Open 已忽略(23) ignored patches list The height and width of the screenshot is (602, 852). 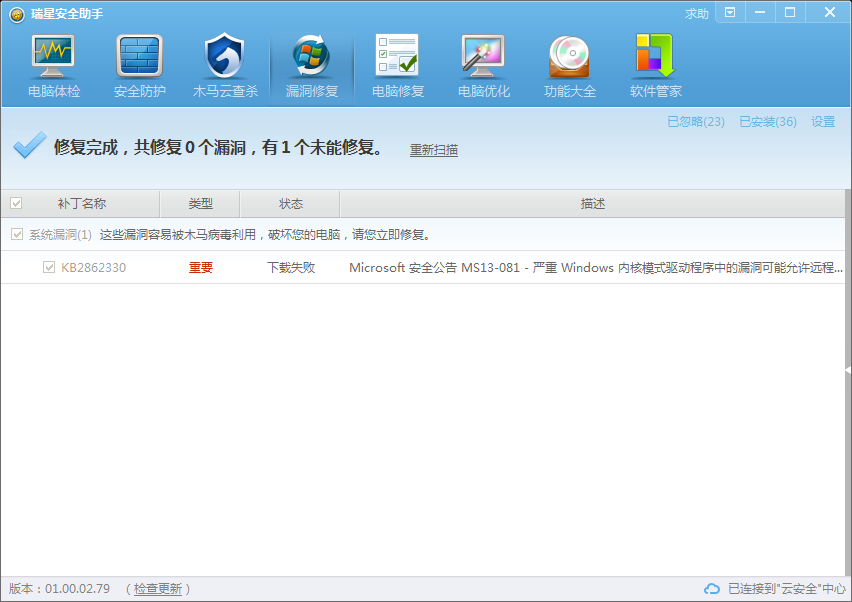[x=696, y=122]
